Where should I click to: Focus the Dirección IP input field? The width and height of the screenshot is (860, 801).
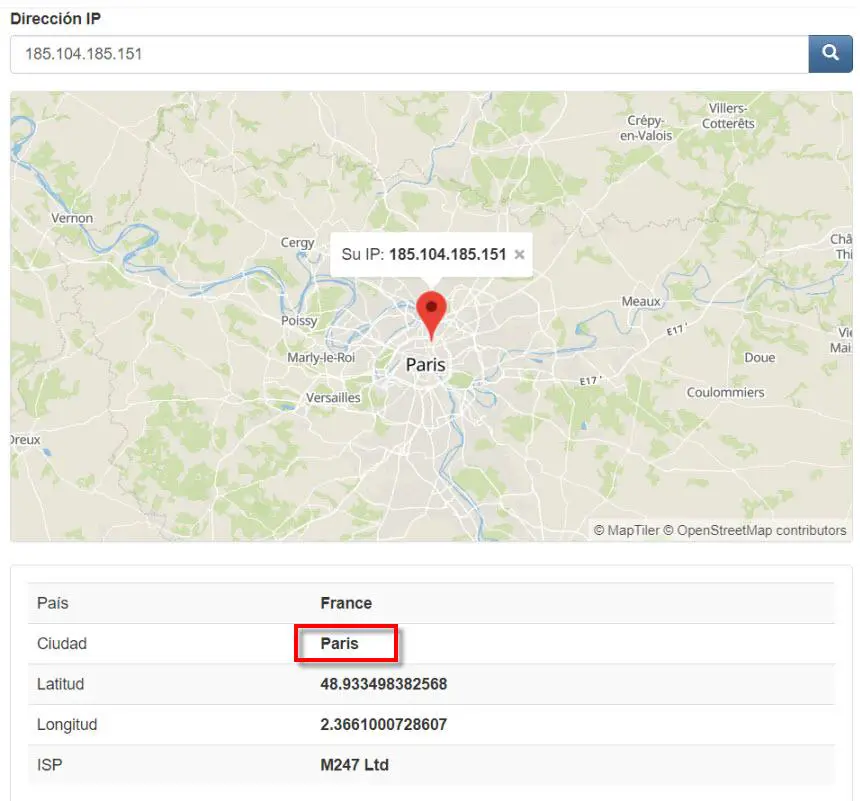pos(408,54)
